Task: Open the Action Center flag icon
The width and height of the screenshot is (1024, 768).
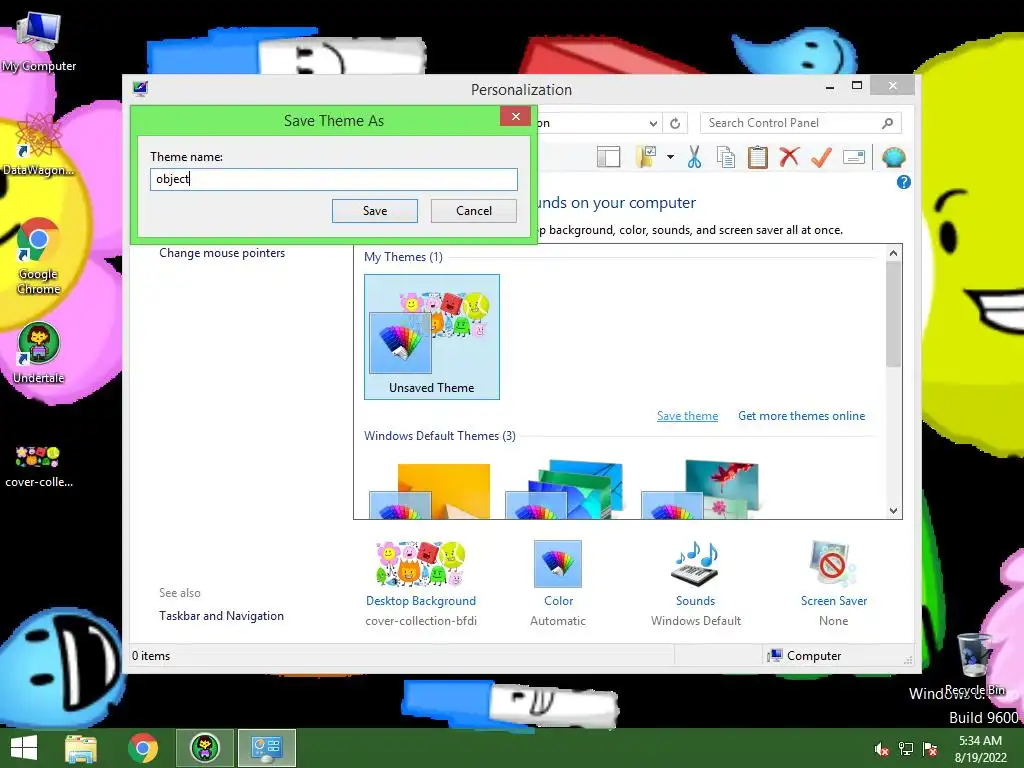Action: 930,749
